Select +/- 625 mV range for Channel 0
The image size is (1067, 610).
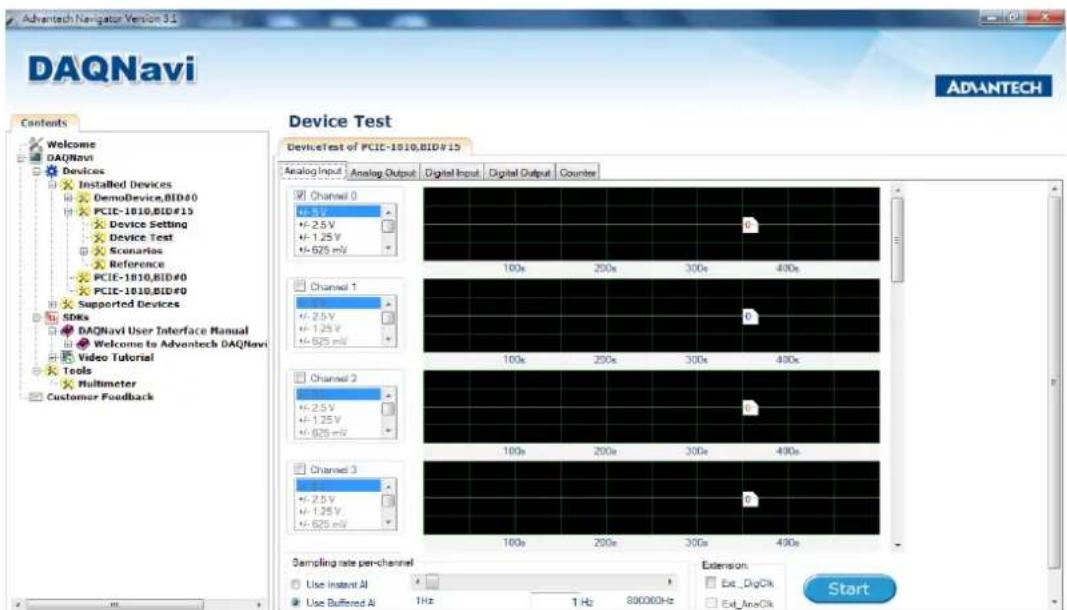tap(338, 251)
